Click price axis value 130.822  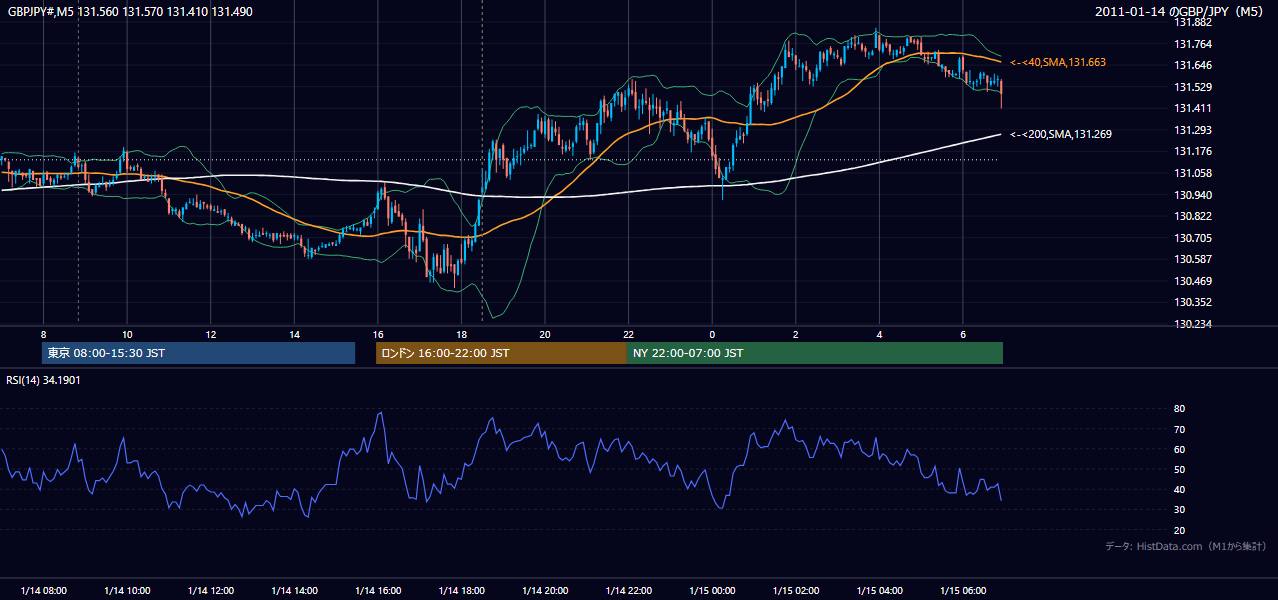click(1192, 217)
